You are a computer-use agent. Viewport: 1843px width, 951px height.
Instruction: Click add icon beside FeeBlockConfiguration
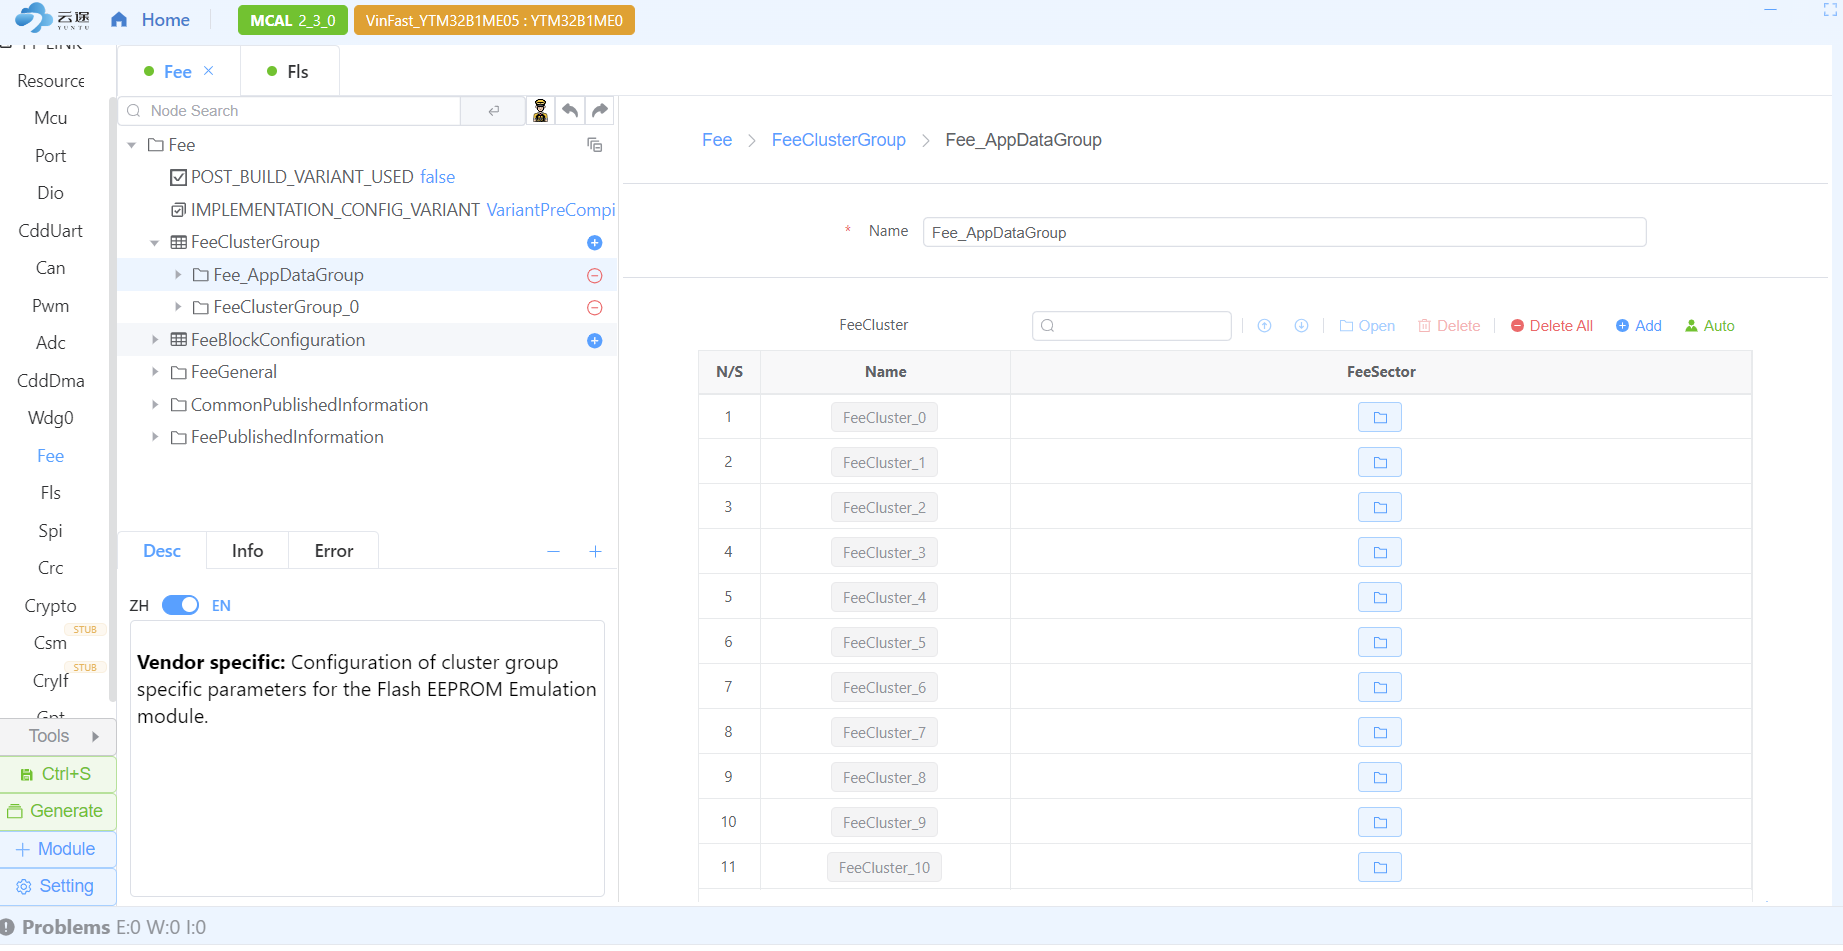pyautogui.click(x=594, y=341)
